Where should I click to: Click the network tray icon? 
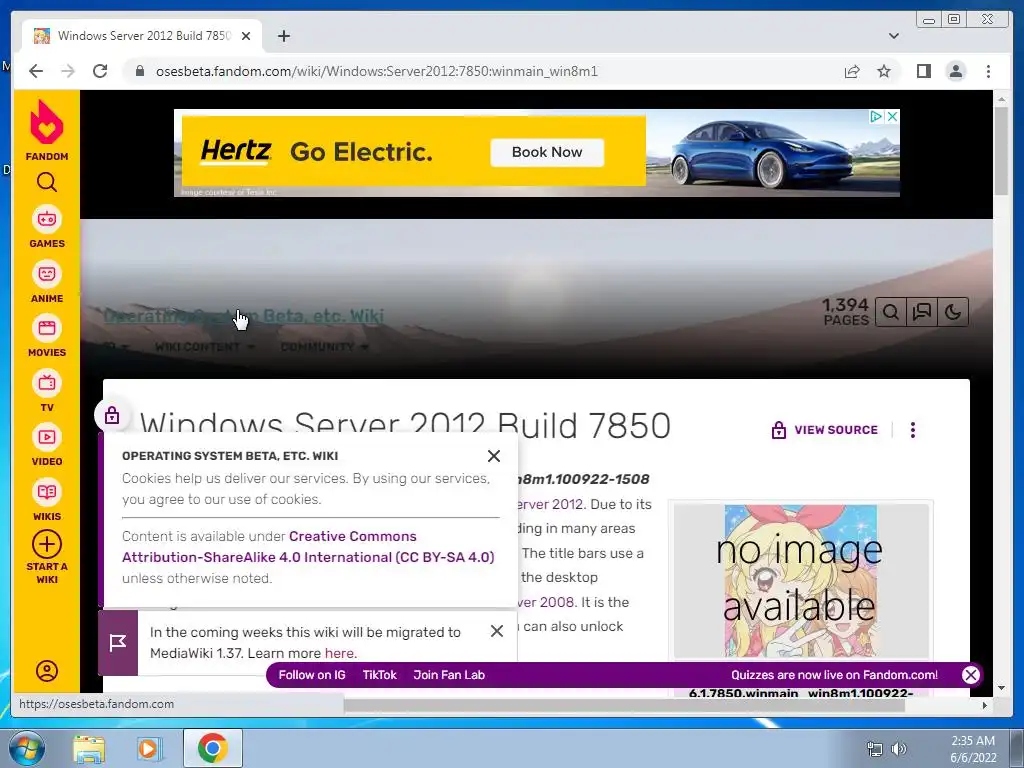[x=874, y=749]
